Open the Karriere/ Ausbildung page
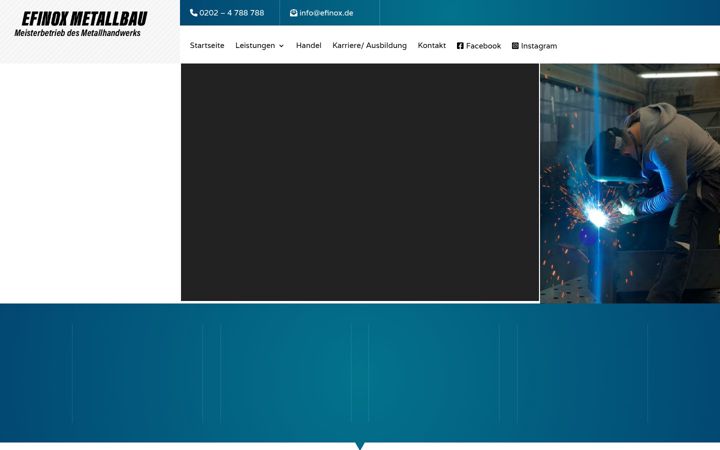 (x=370, y=45)
